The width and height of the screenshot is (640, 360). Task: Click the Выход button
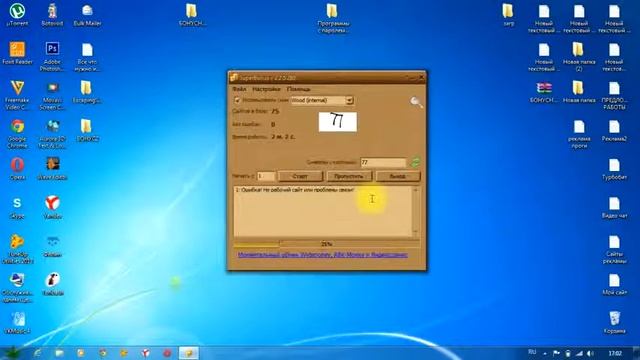tap(398, 176)
